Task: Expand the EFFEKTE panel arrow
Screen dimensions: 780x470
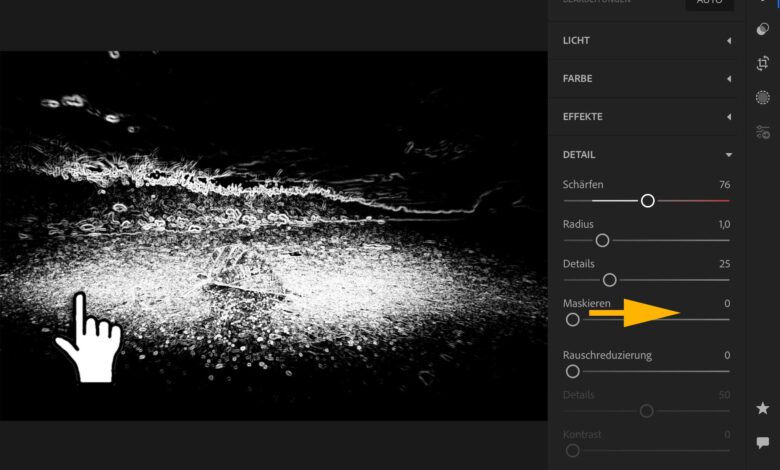Action: pos(729,117)
